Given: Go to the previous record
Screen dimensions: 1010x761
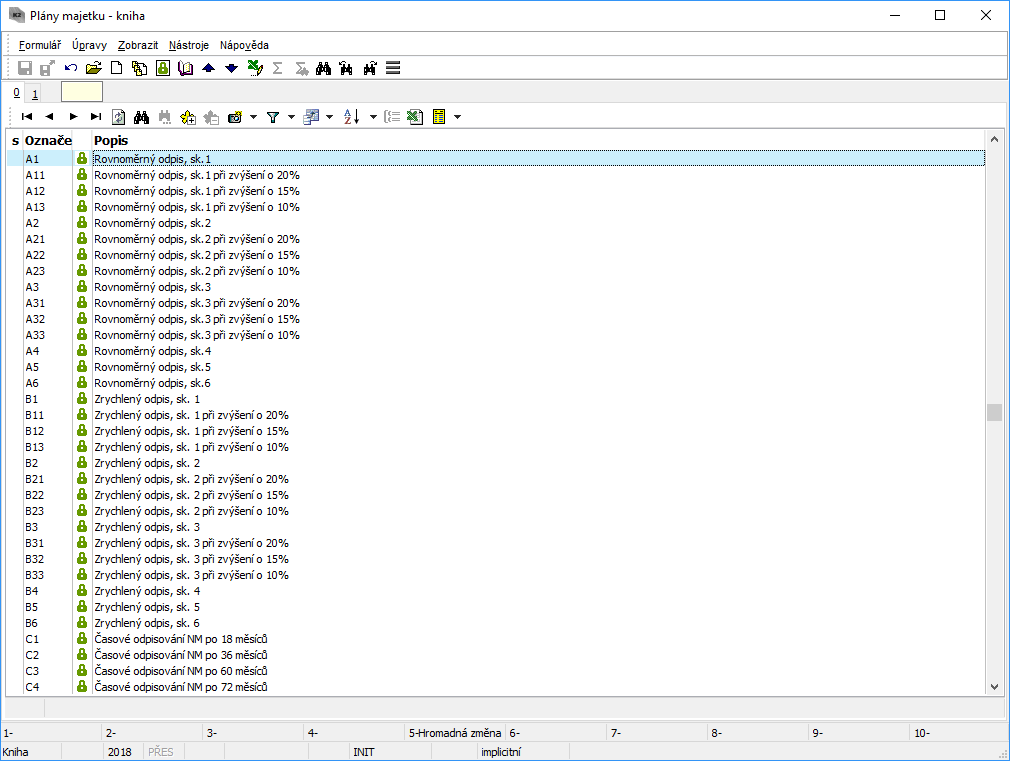Looking at the screenshot, I should [x=50, y=117].
